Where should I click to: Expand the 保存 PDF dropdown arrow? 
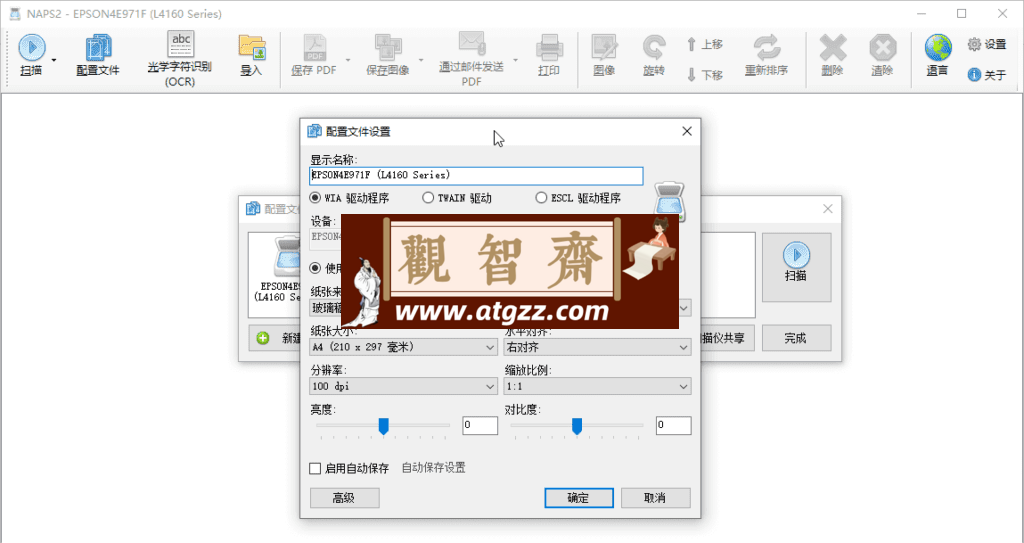(347, 60)
